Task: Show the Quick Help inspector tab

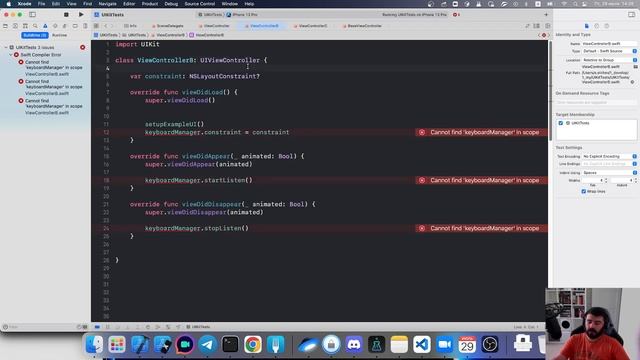Action: click(607, 26)
